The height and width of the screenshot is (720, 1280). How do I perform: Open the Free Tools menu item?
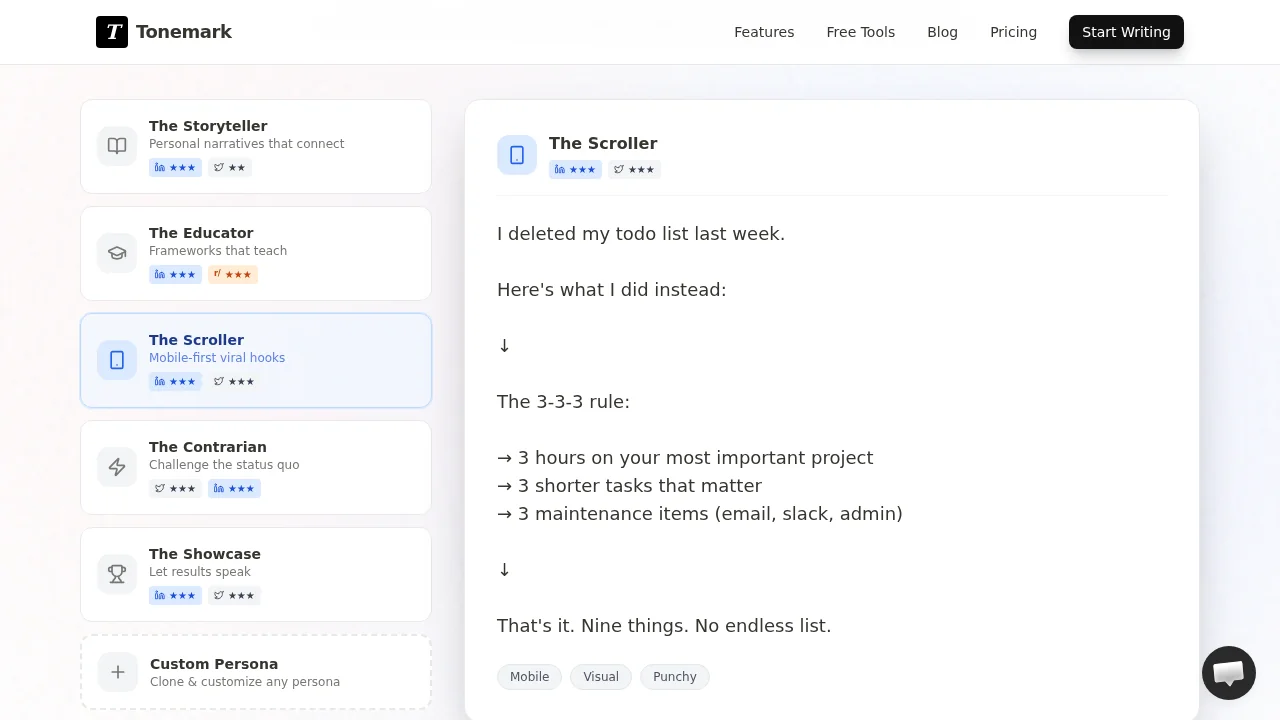point(860,32)
